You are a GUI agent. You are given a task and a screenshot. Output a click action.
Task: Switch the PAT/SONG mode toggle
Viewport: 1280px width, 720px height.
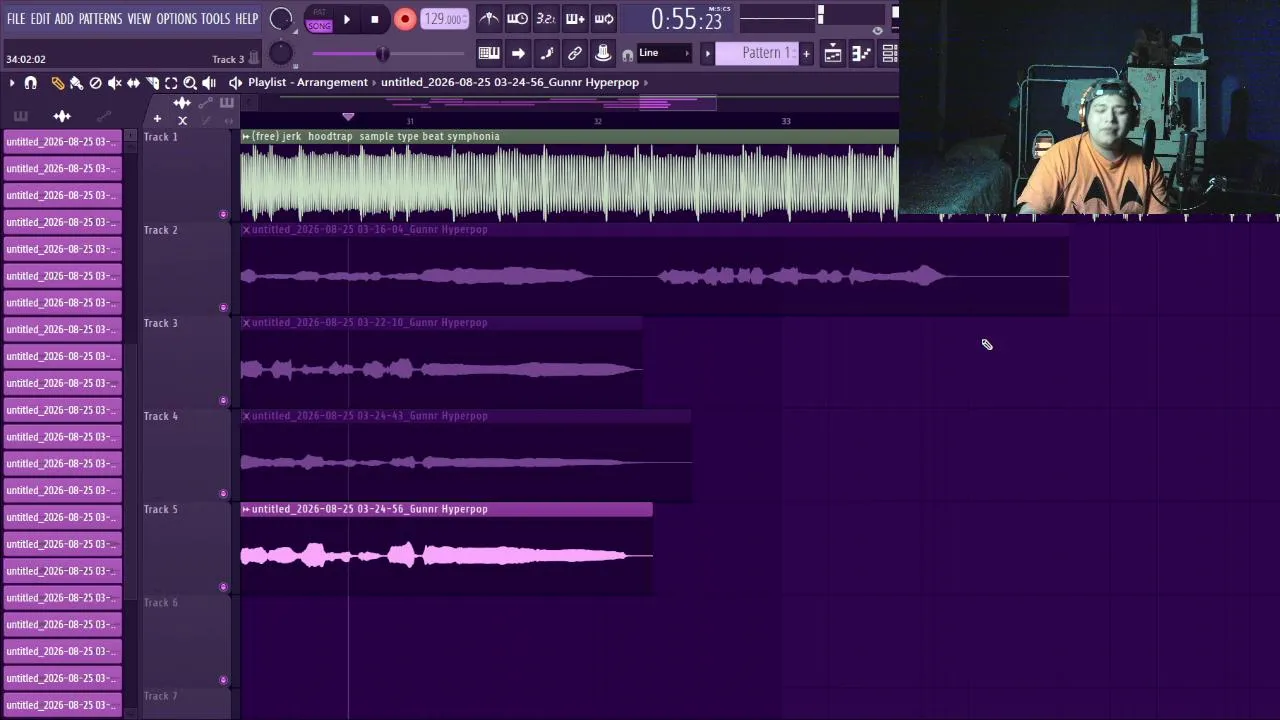pyautogui.click(x=319, y=19)
